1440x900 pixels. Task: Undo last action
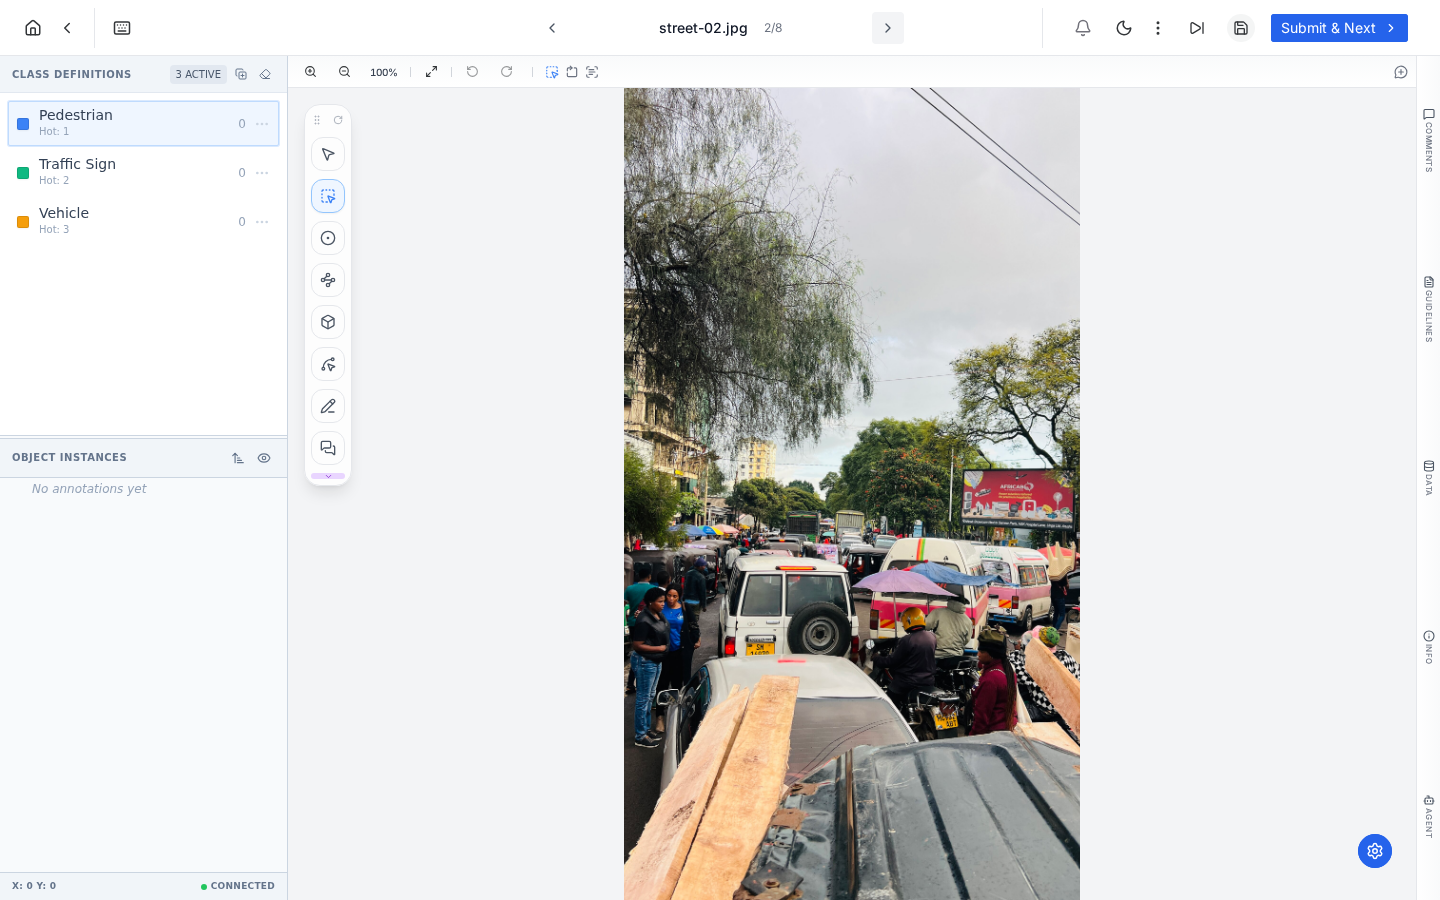[x=473, y=72]
